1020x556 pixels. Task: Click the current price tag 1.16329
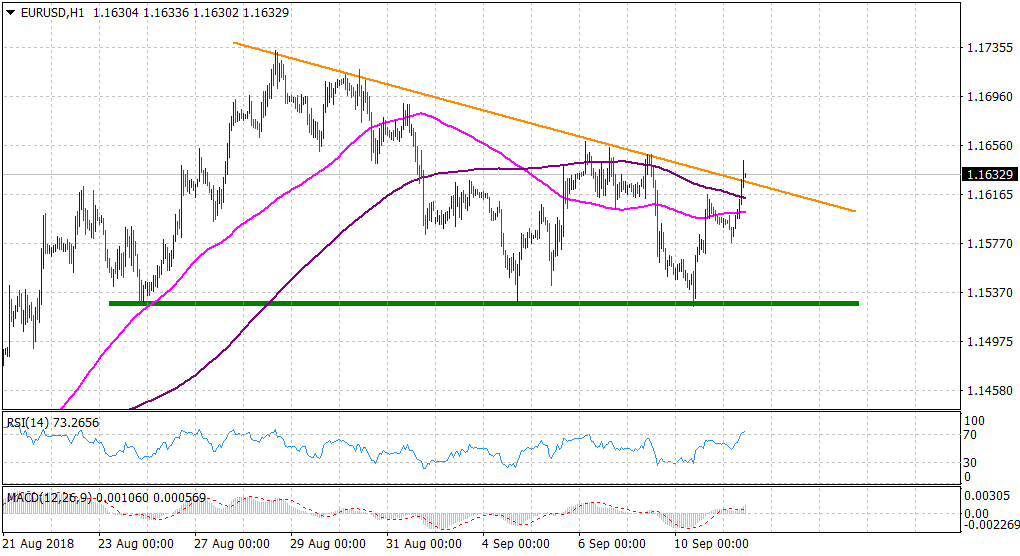[990, 174]
